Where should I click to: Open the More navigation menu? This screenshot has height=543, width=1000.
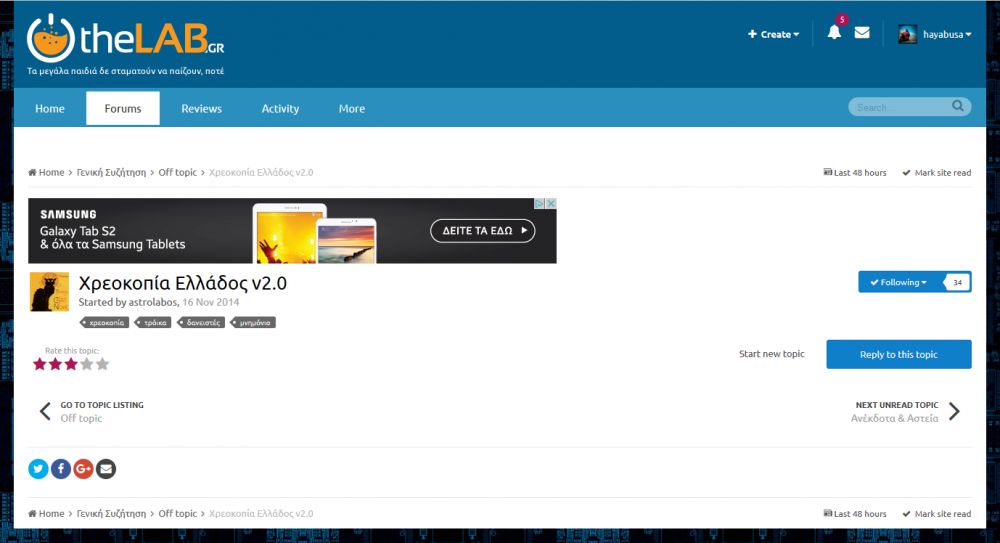[352, 108]
